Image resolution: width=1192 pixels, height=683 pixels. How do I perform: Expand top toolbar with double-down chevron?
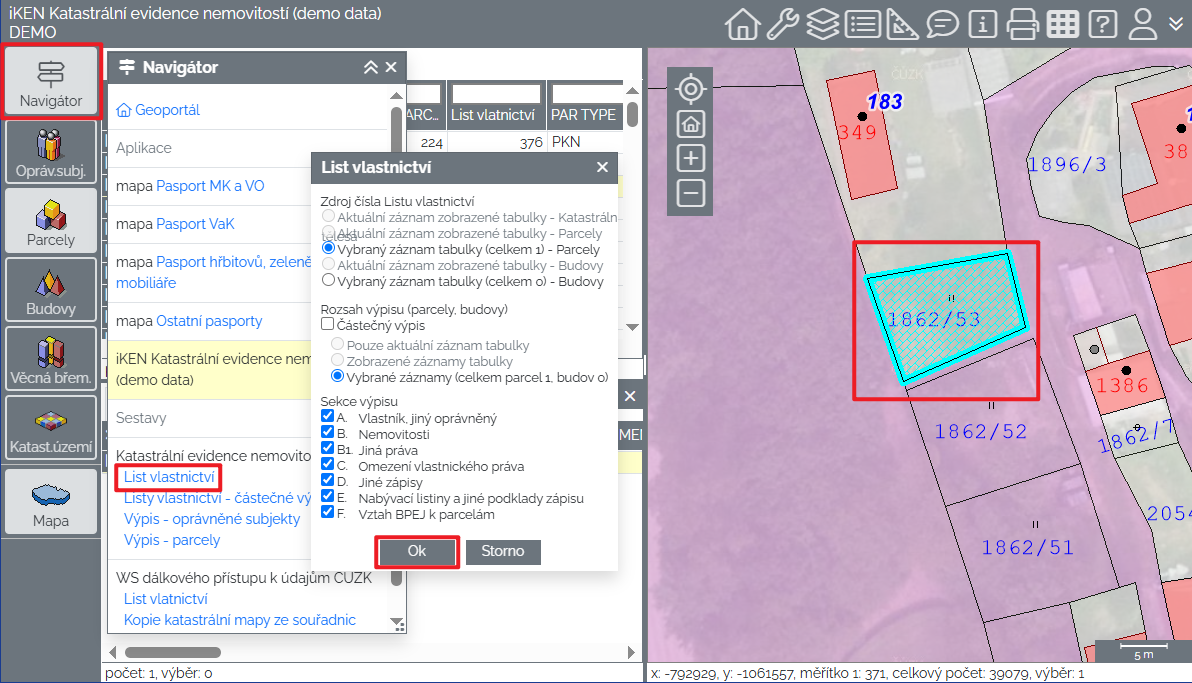1176,22
